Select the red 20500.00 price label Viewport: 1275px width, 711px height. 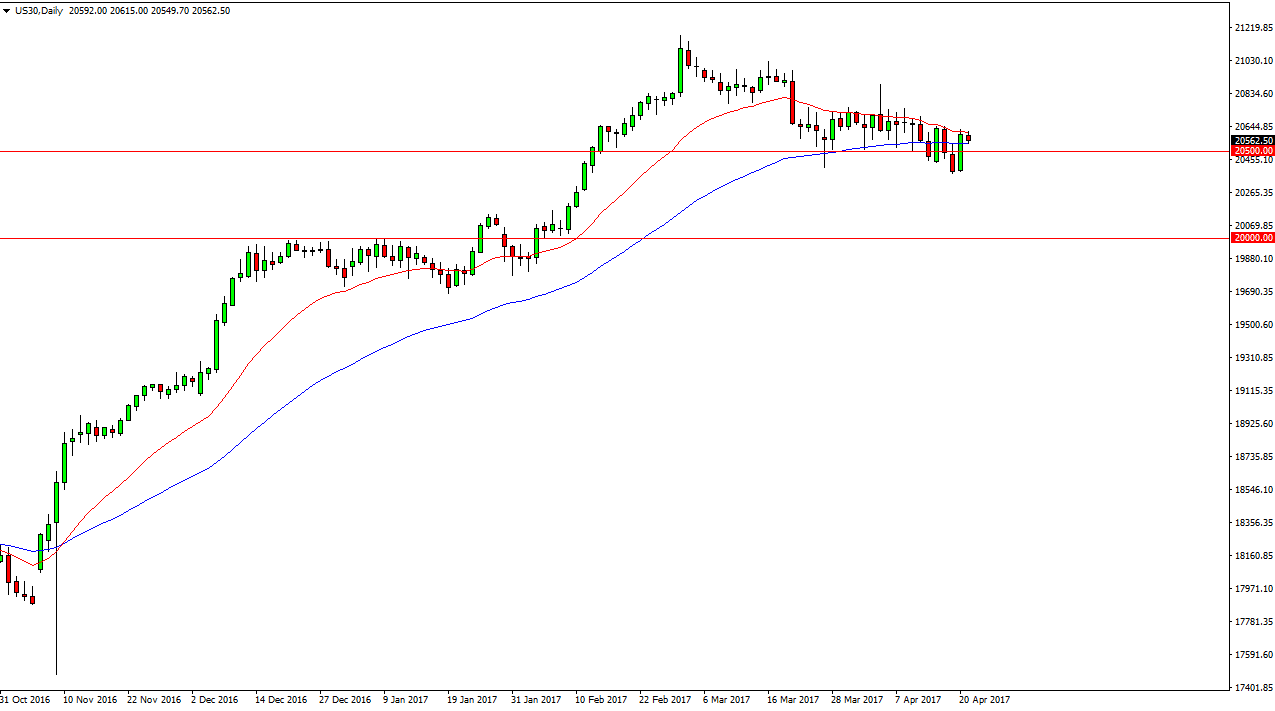(x=1253, y=151)
